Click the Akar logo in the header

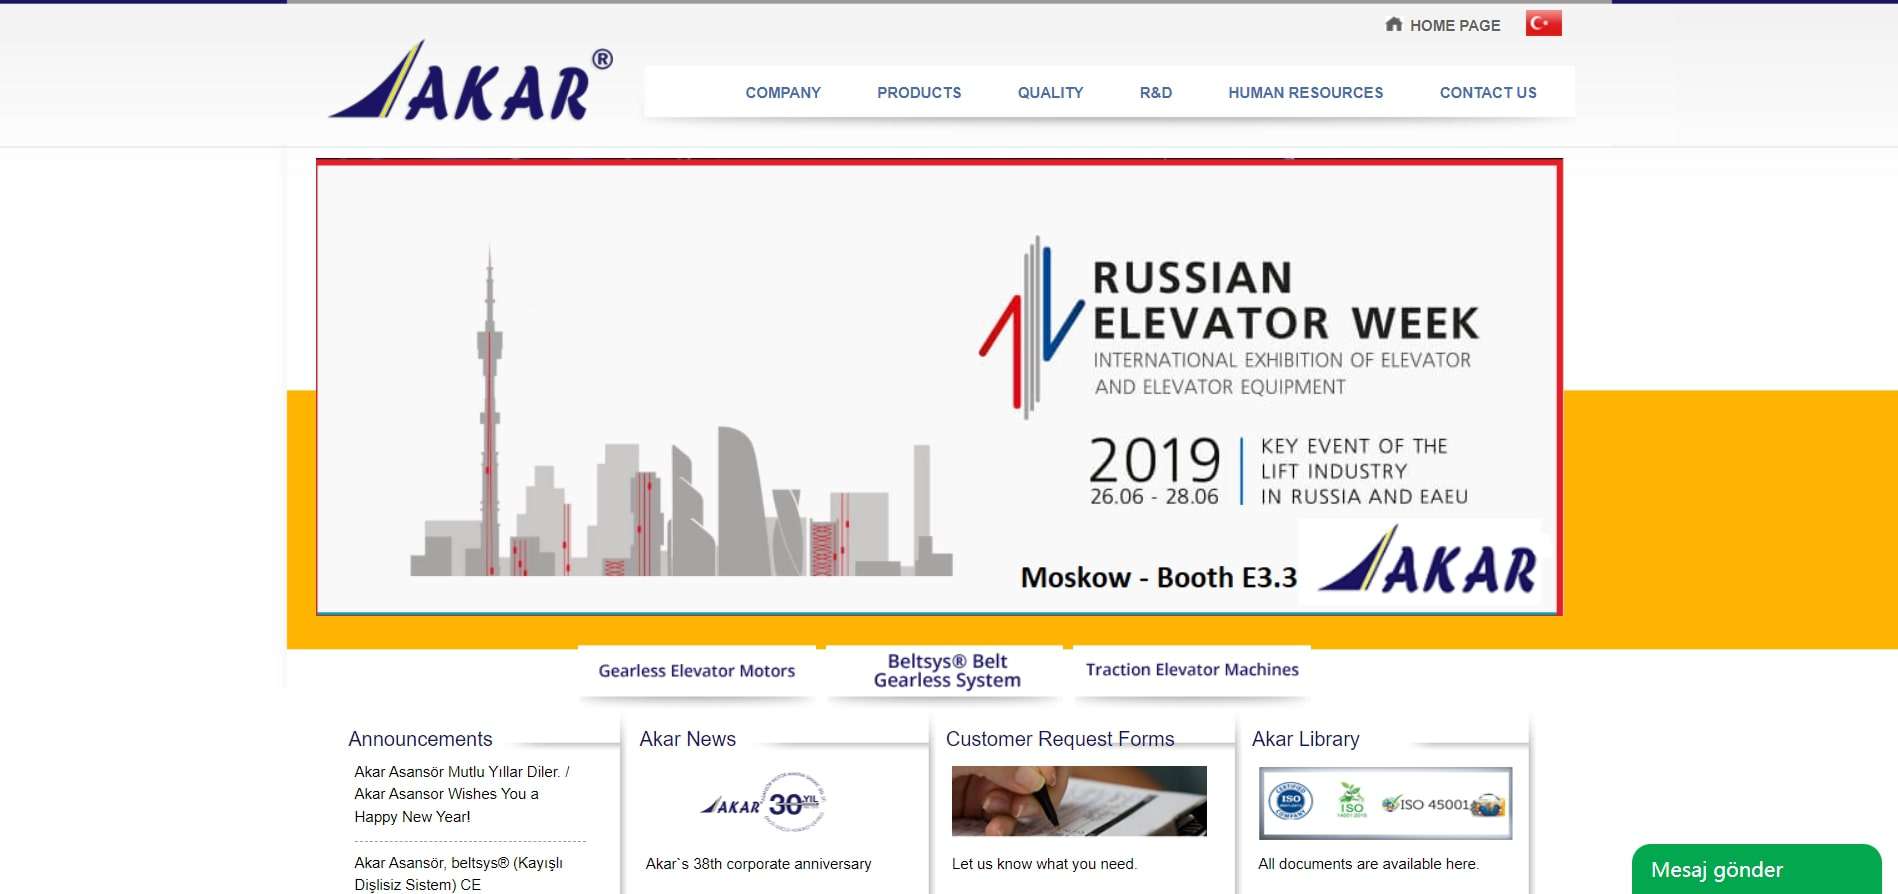click(470, 84)
